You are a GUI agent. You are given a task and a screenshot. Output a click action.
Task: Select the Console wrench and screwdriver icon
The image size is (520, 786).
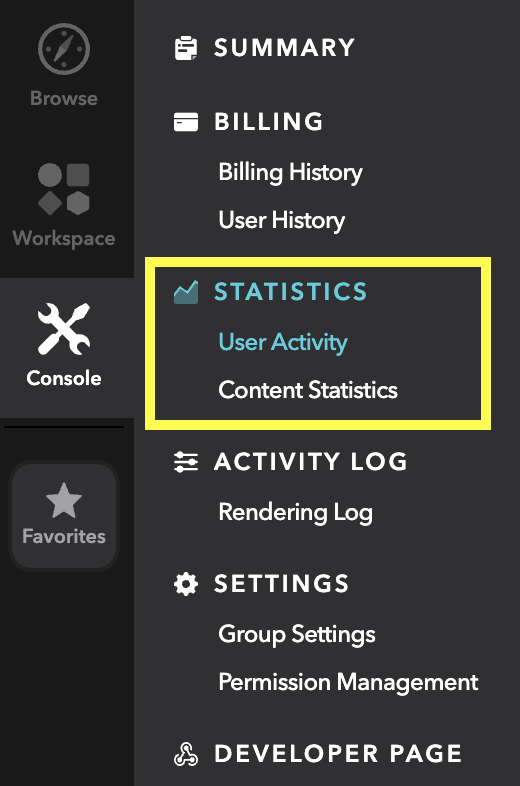pos(64,329)
